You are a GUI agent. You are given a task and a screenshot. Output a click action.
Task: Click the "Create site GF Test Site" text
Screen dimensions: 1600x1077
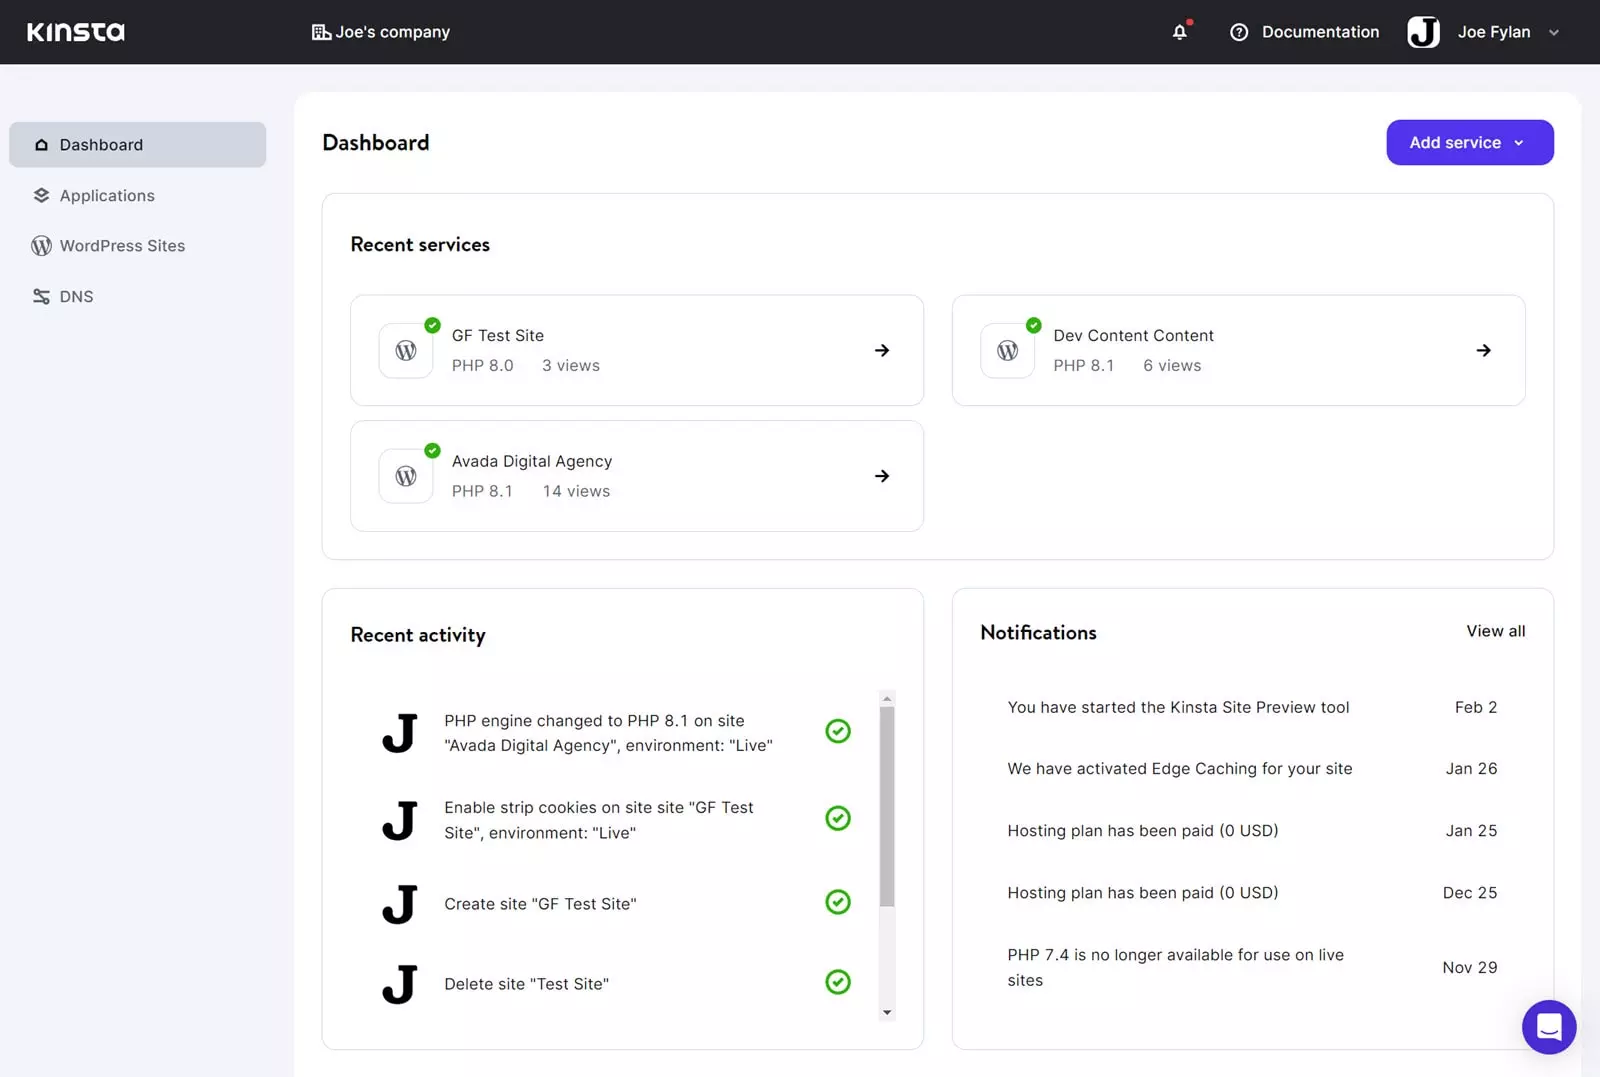(x=540, y=904)
